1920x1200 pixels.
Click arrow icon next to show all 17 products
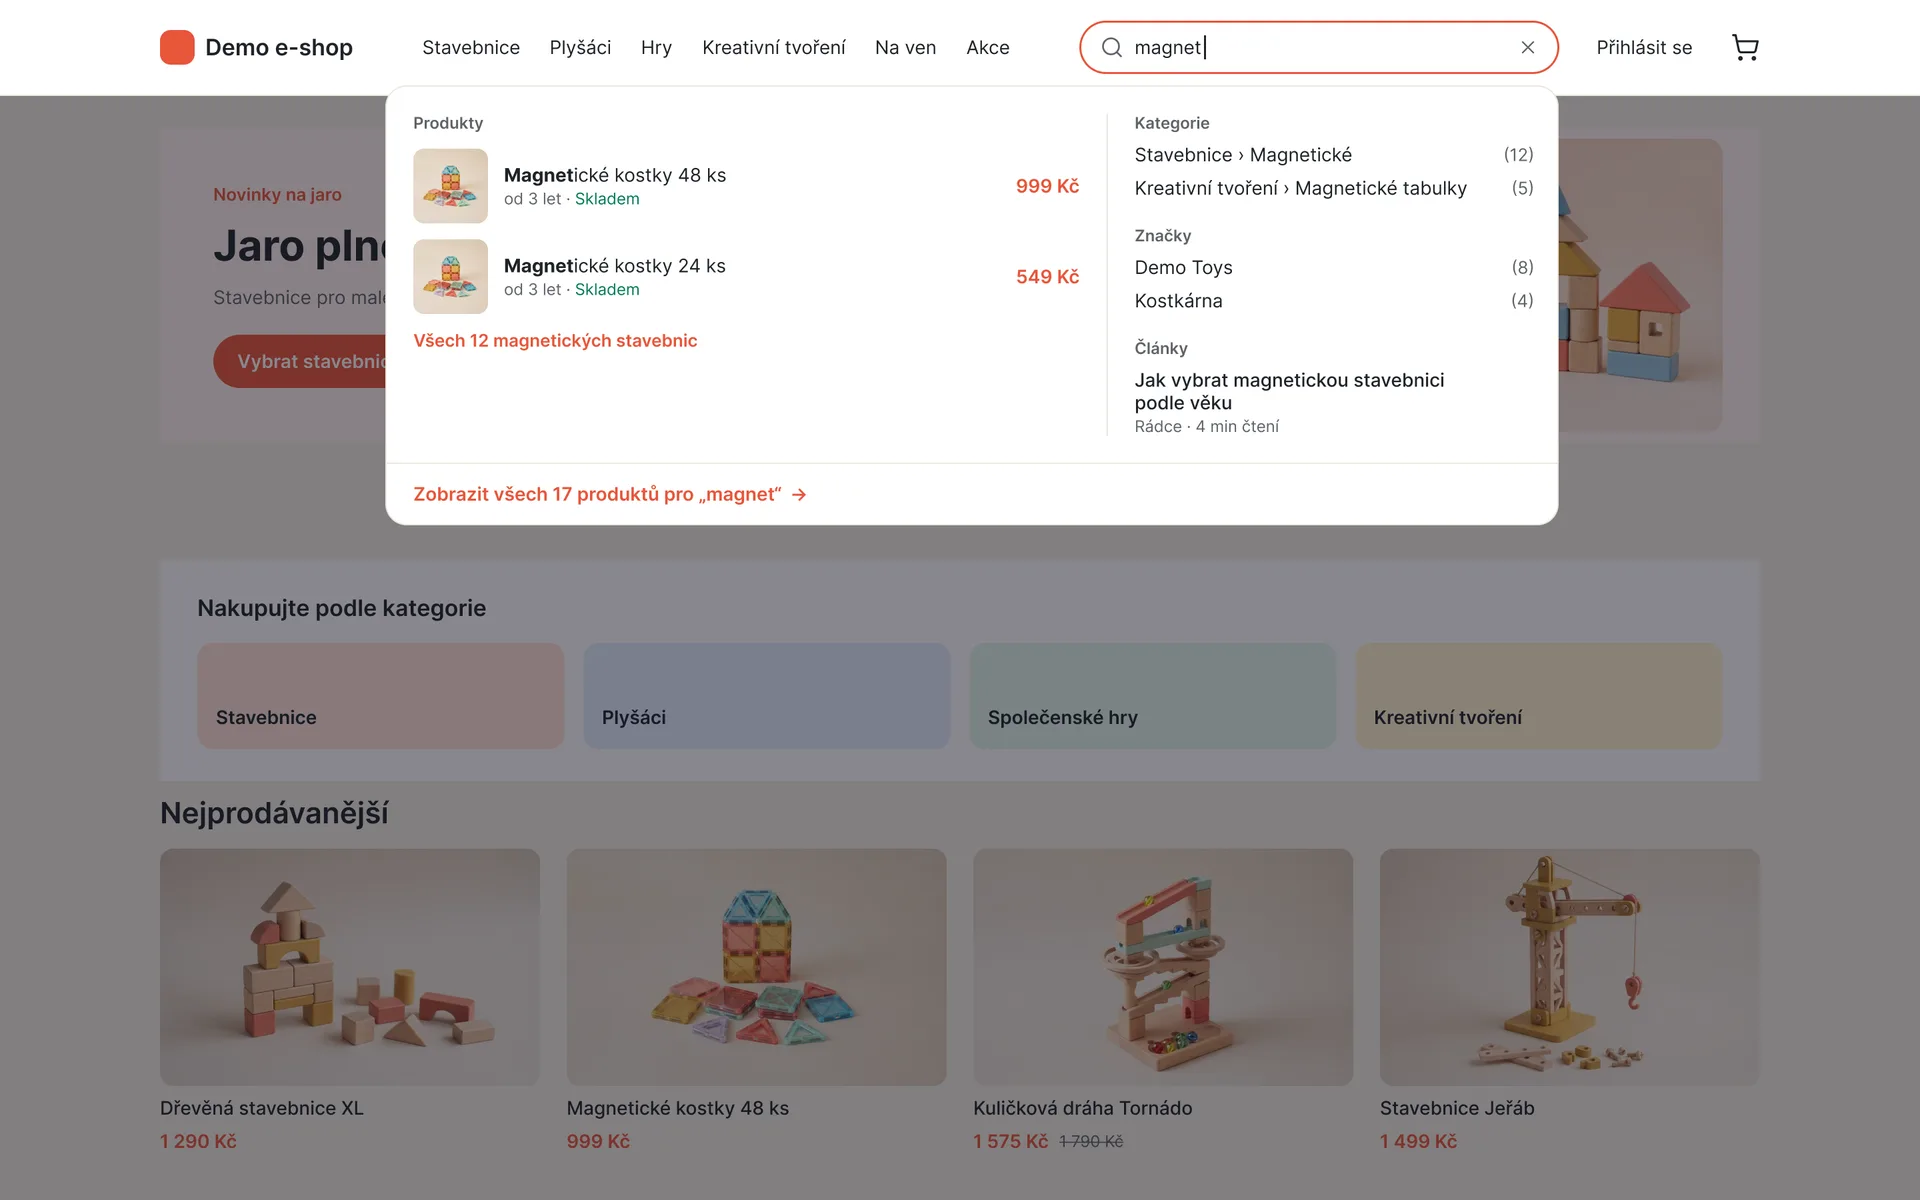pos(799,494)
